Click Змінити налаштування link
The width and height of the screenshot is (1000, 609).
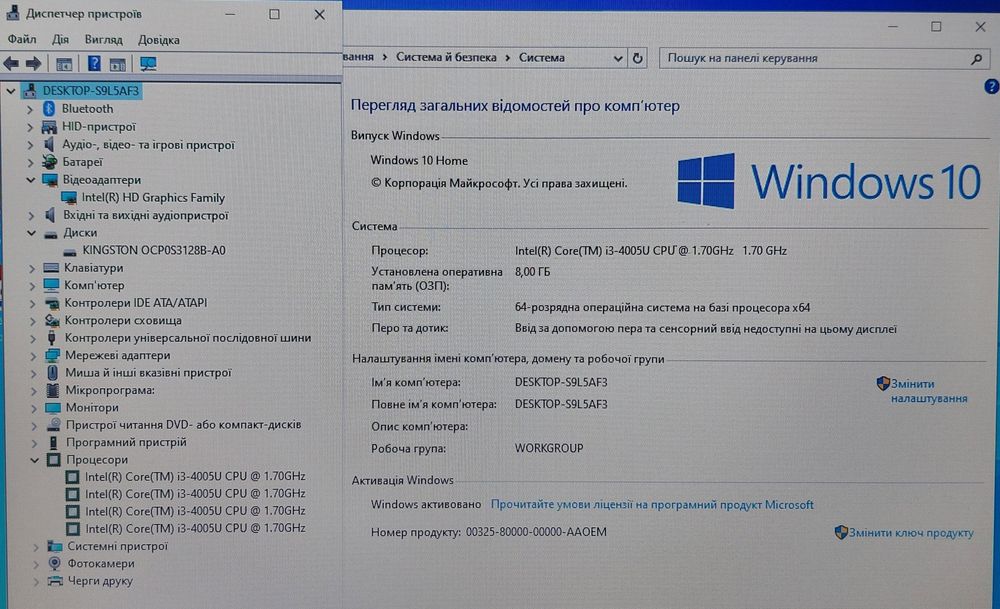tap(929, 391)
